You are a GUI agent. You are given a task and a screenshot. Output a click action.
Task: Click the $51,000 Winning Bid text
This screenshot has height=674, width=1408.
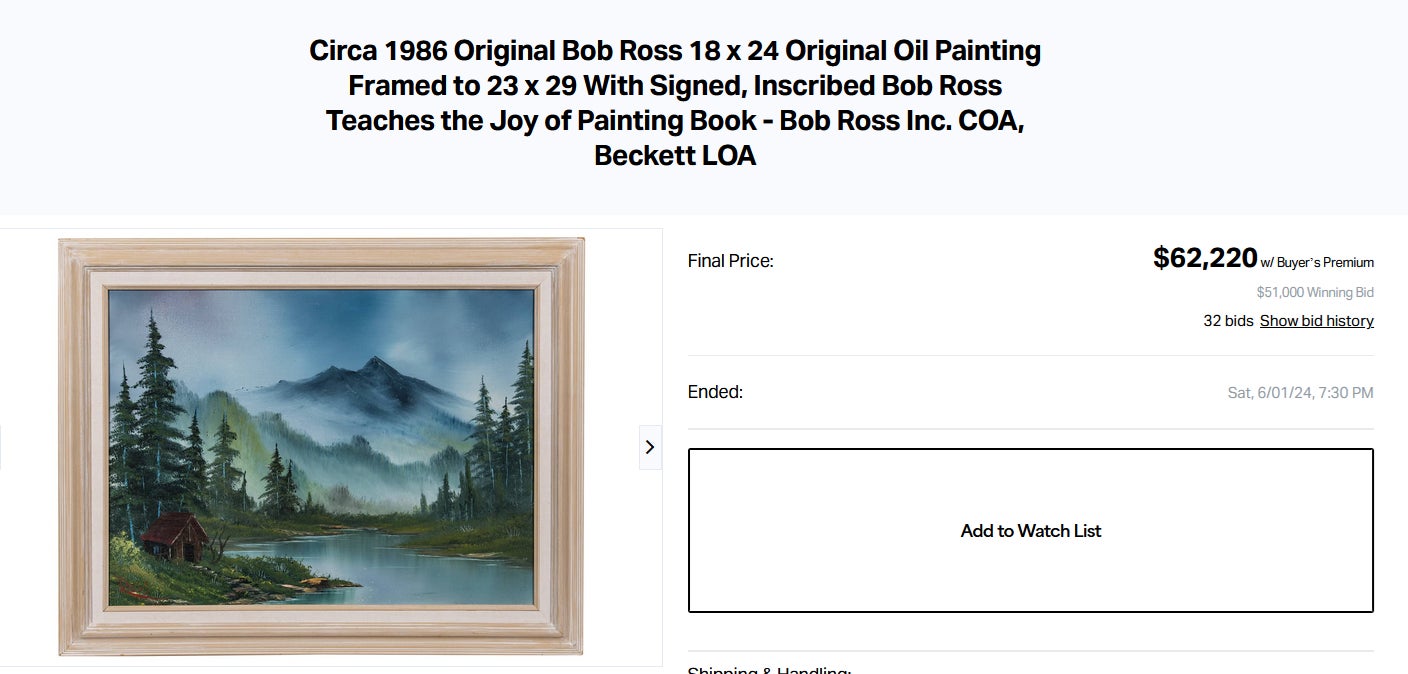pyautogui.click(x=1315, y=293)
